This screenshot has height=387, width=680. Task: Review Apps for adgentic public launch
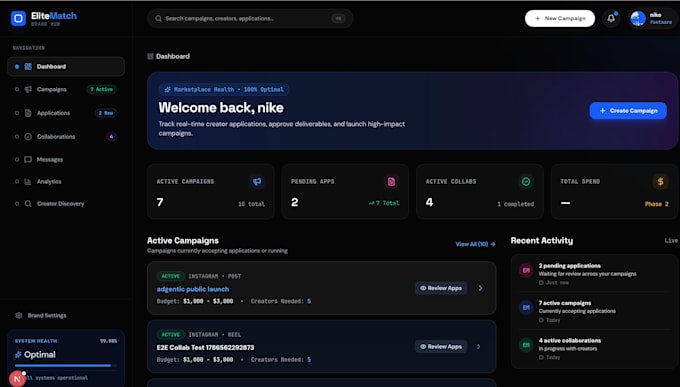click(441, 288)
